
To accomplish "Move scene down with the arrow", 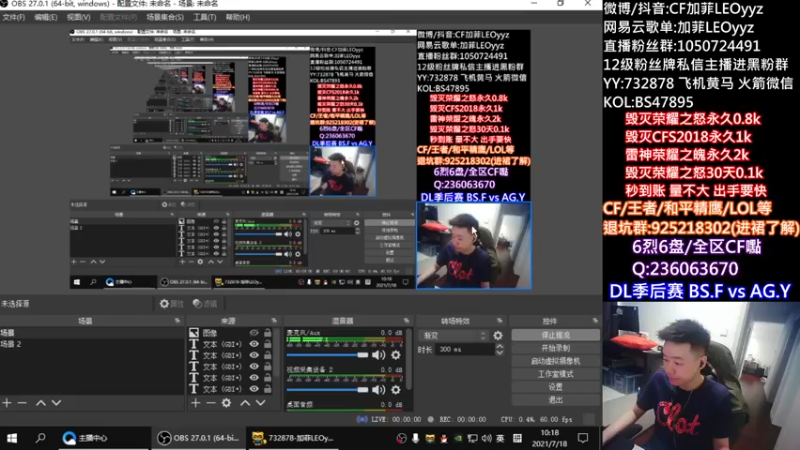I will 56,403.
